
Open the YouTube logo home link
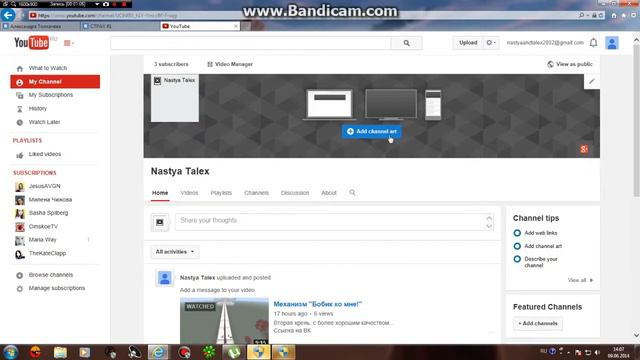31,42
